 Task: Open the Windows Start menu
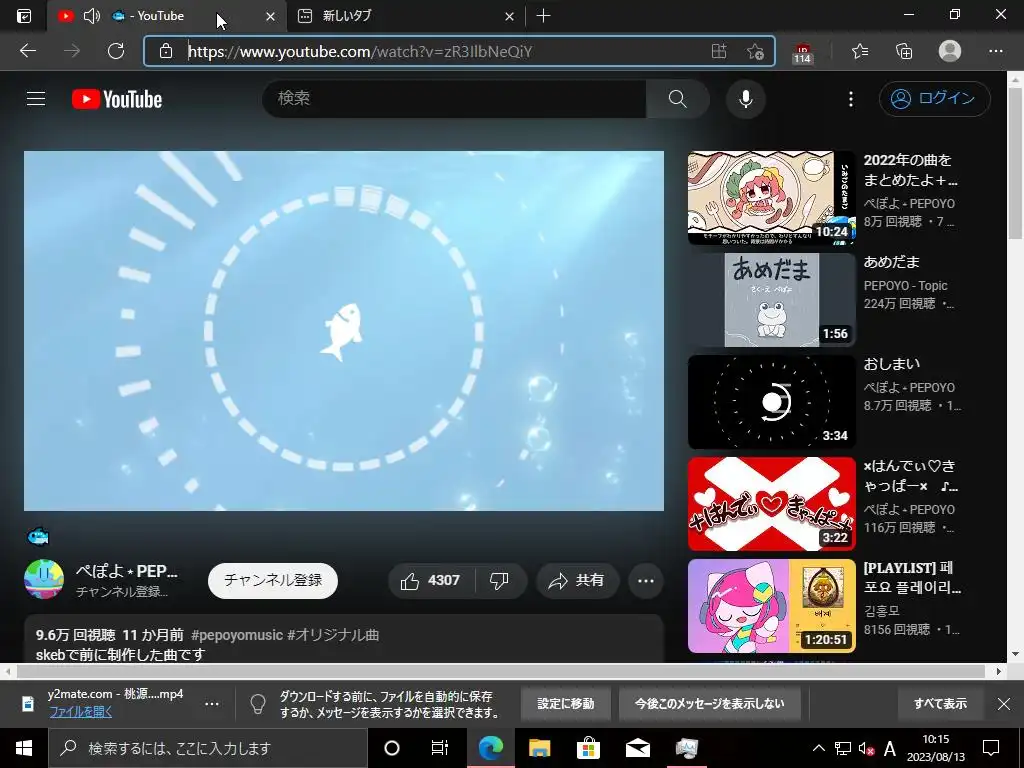[24, 748]
